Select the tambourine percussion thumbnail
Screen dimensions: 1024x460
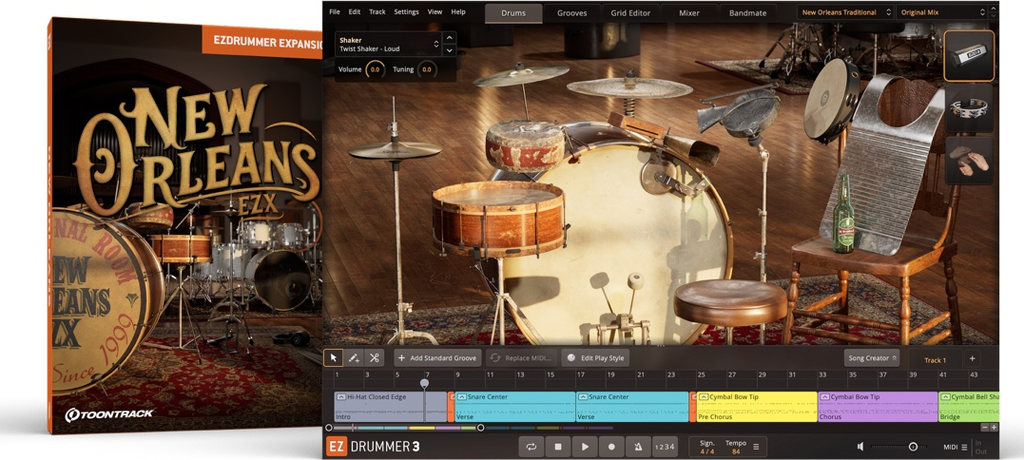[x=969, y=109]
